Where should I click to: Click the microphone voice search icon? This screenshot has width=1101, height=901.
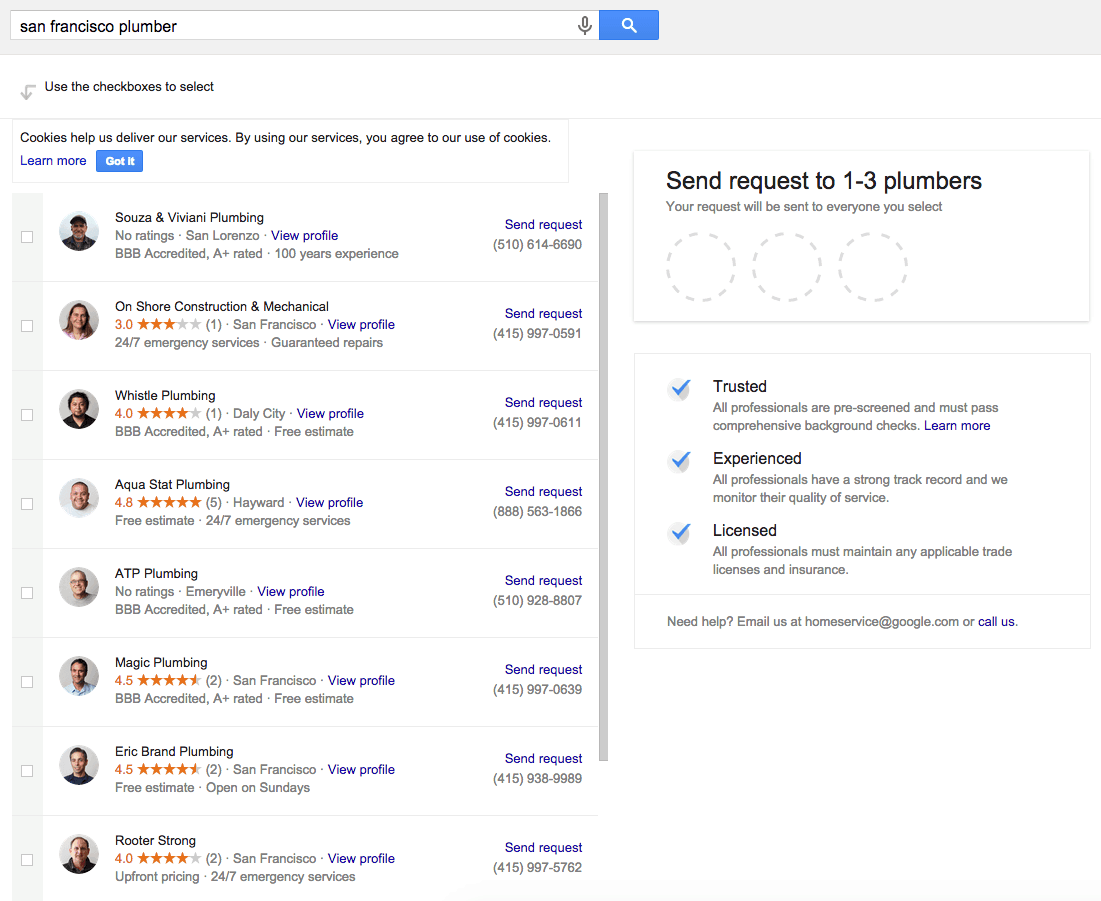[585, 26]
